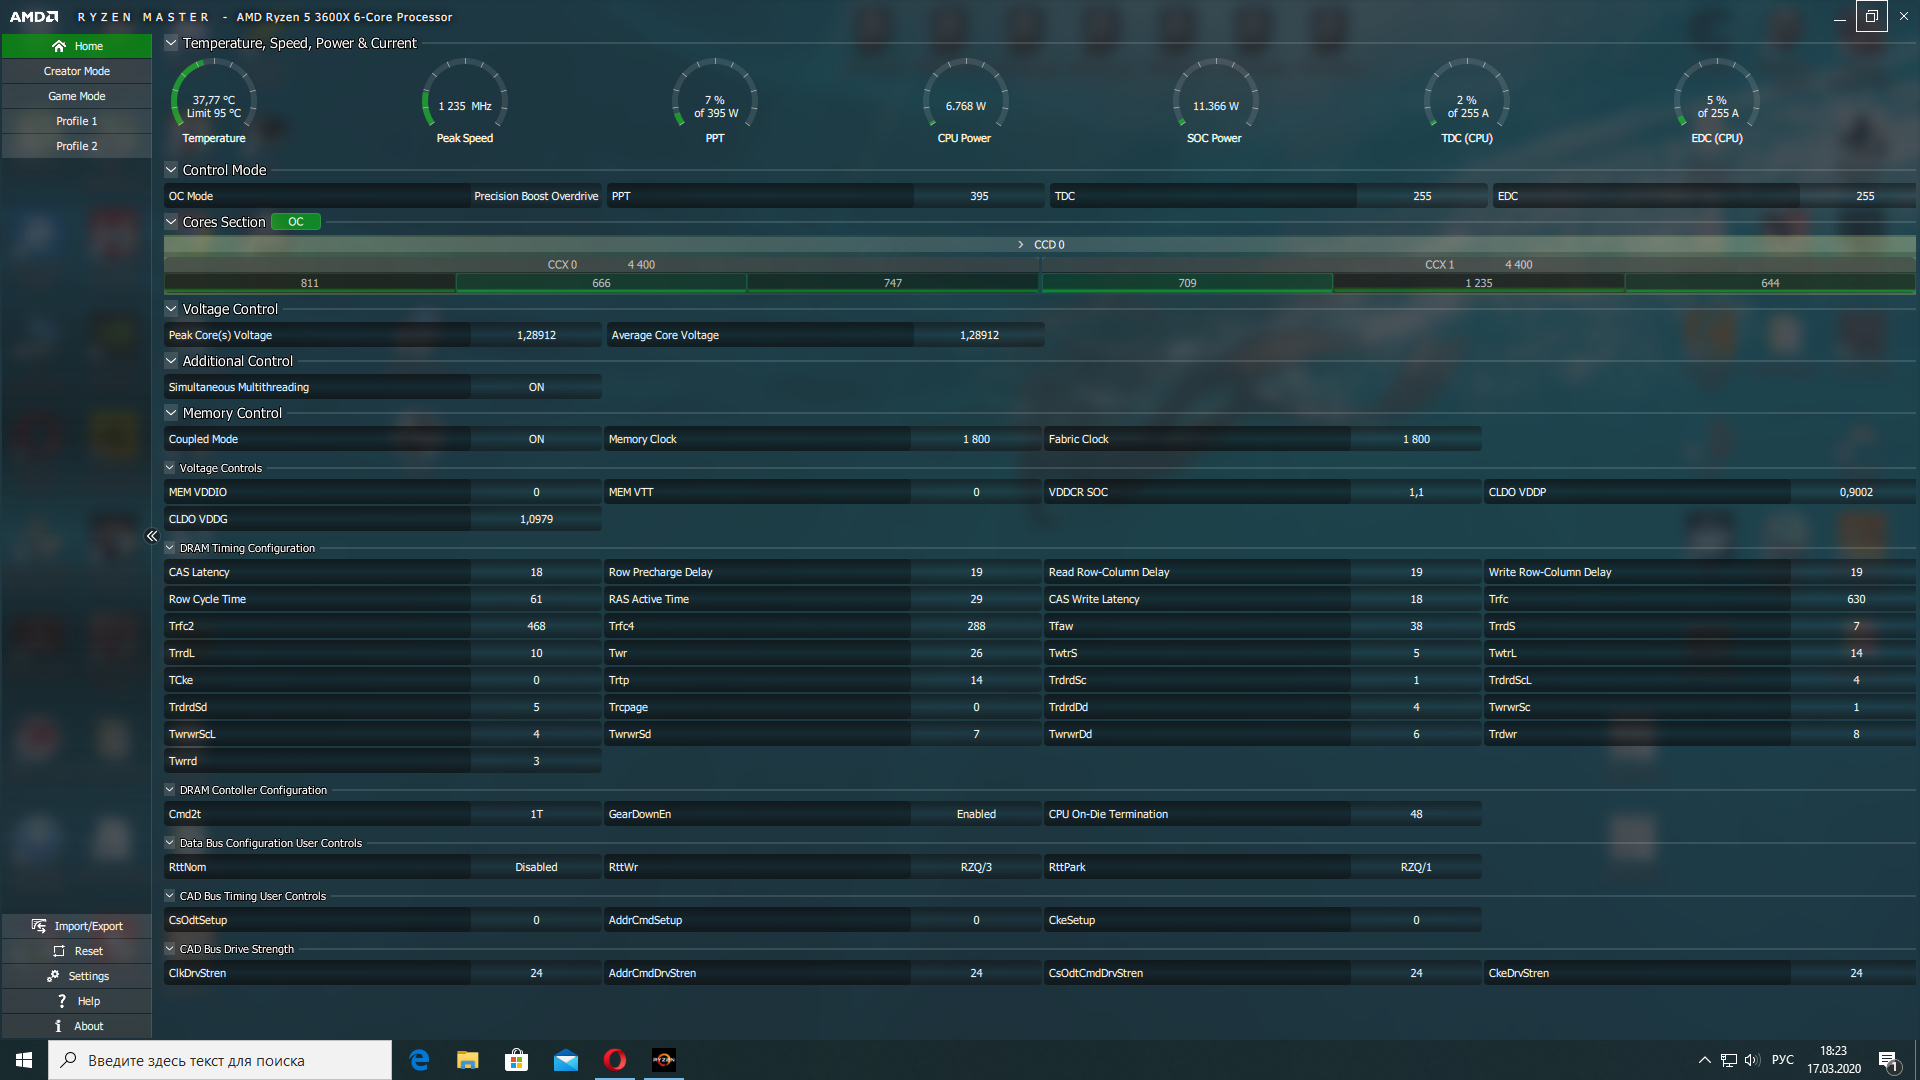The image size is (1920, 1080).
Task: Open the About info item
Action: click(x=58, y=1026)
